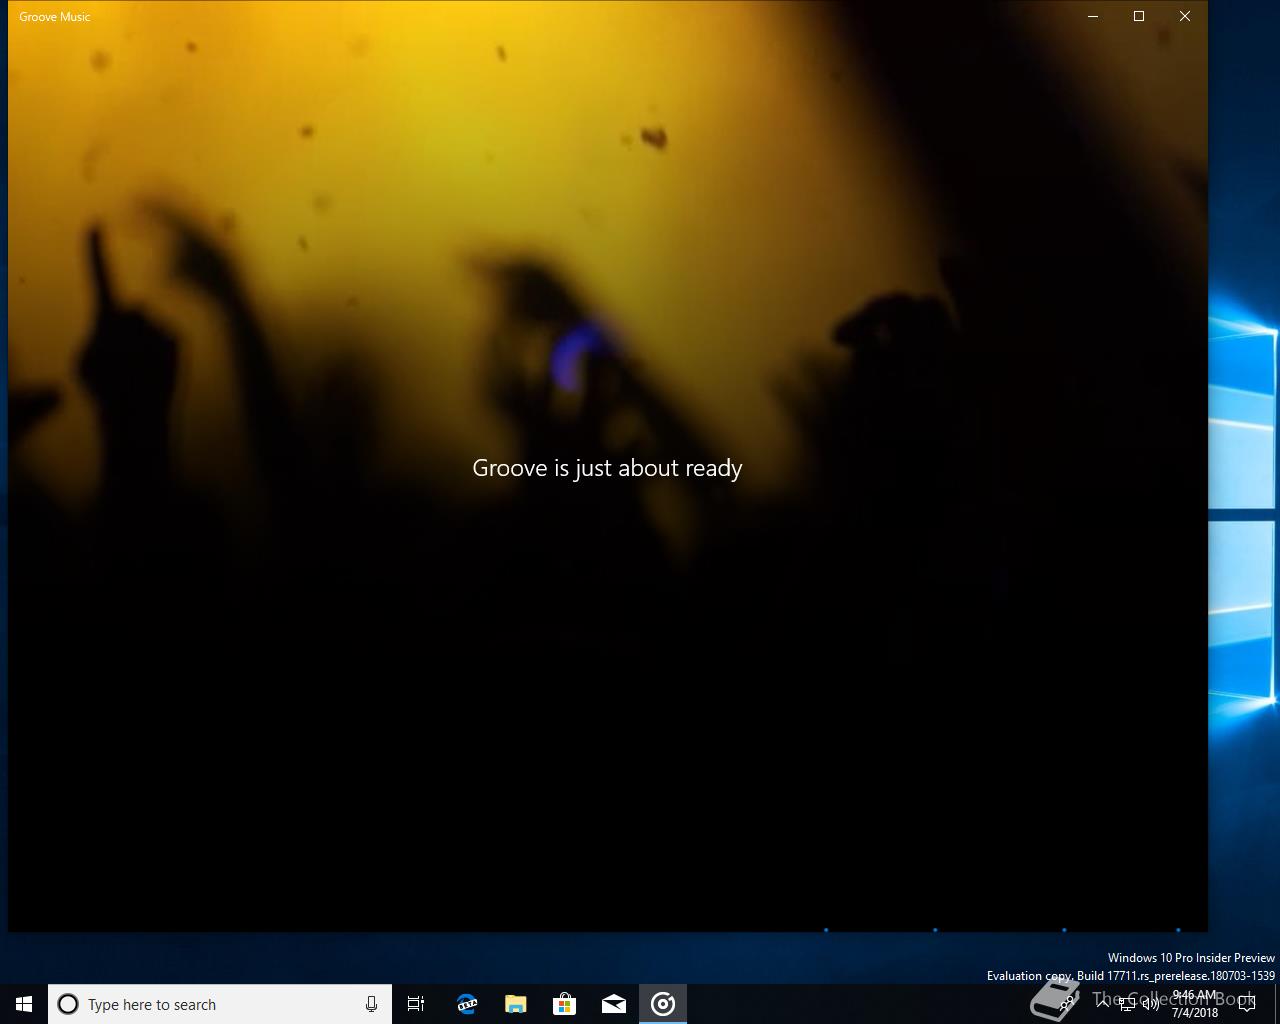Viewport: 1280px width, 1024px height.
Task: Activate the Cortana microphone icon
Action: click(x=371, y=1004)
